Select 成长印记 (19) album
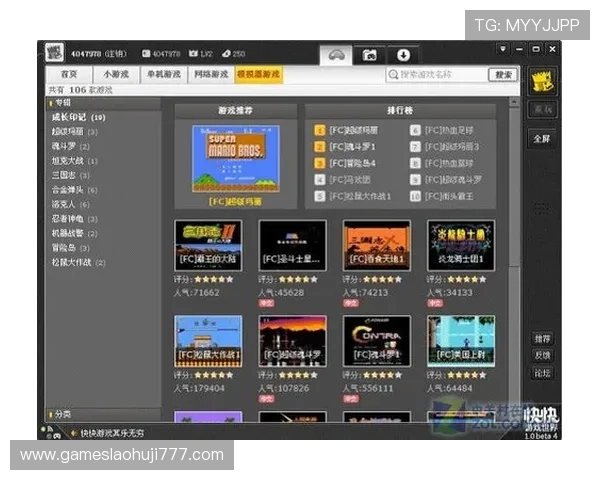600x480 pixels. [78, 118]
